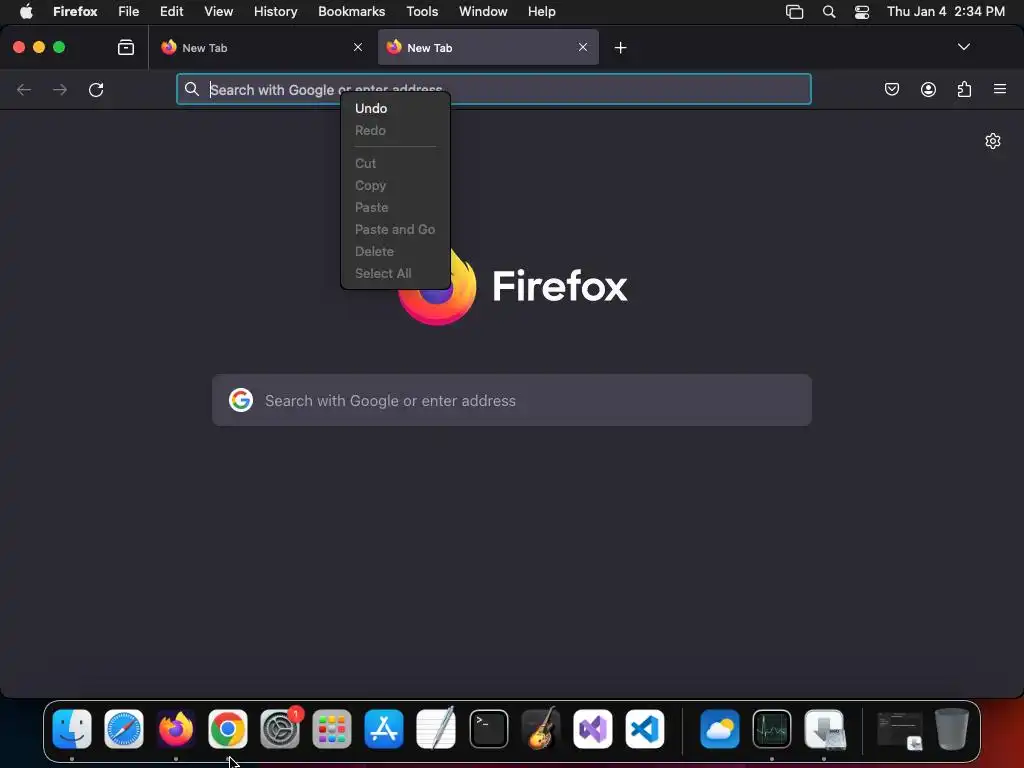Open the File menu

click(129, 12)
